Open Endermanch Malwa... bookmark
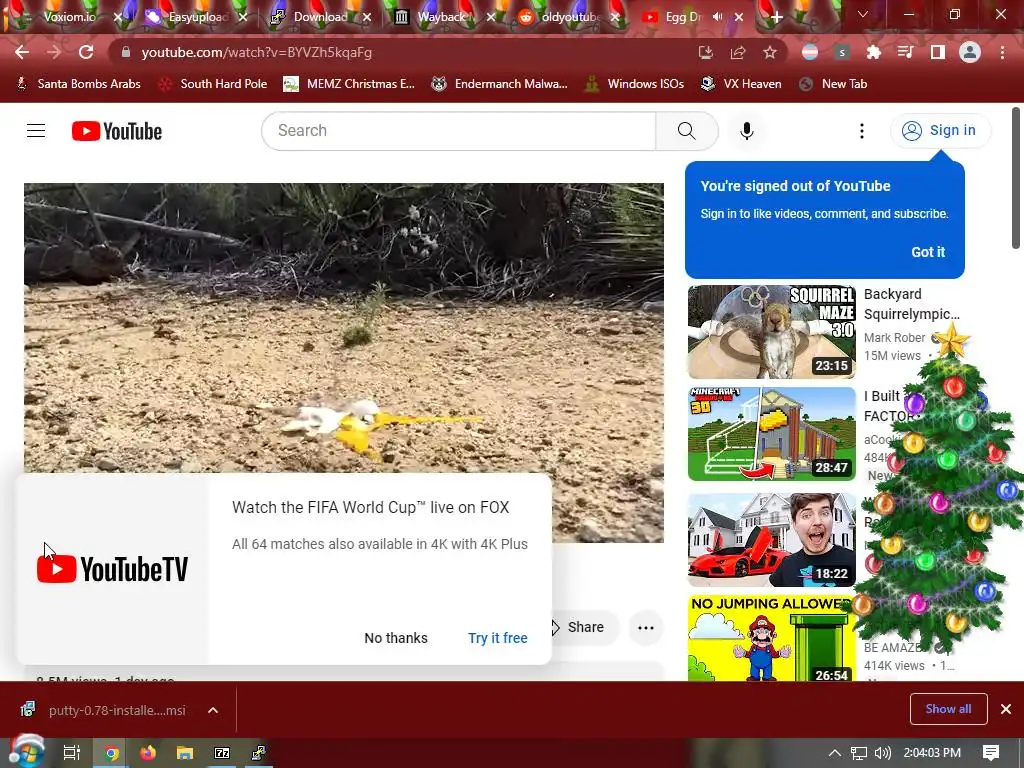The width and height of the screenshot is (1024, 768). tap(500, 84)
